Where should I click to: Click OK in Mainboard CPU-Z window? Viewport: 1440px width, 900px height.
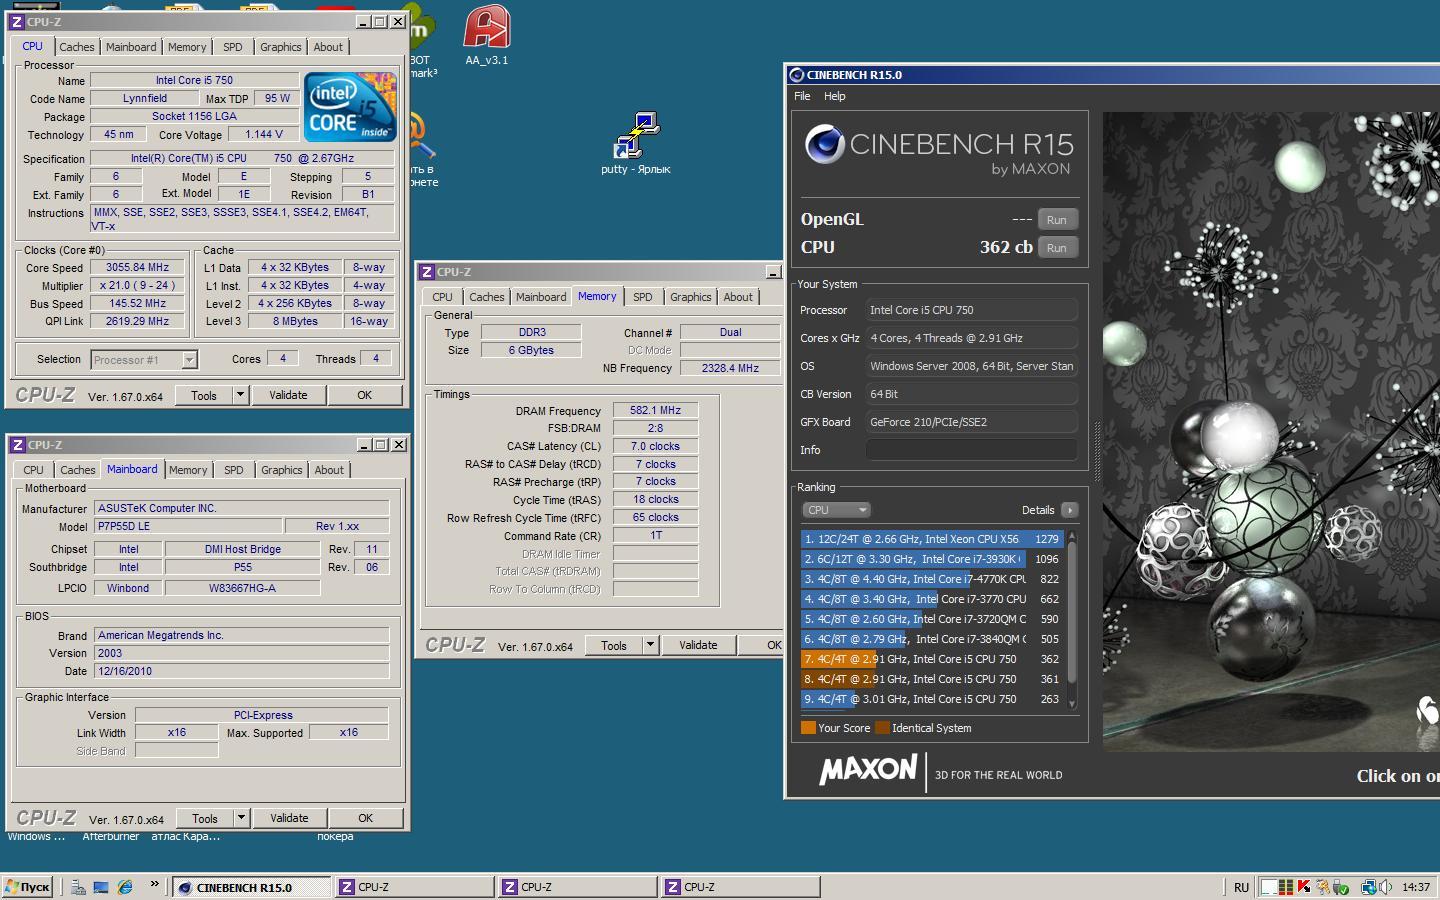click(366, 818)
